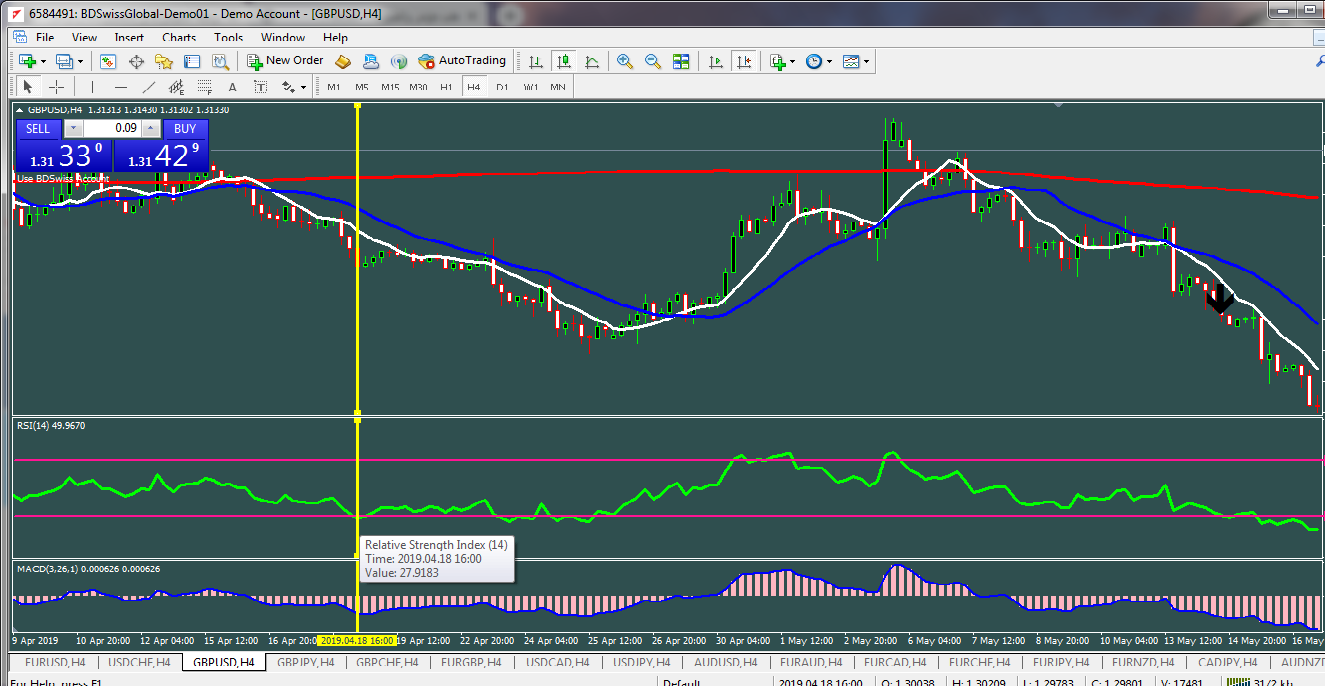Click the New Order button
Image resolution: width=1325 pixels, height=686 pixels.
pyautogui.click(x=286, y=61)
